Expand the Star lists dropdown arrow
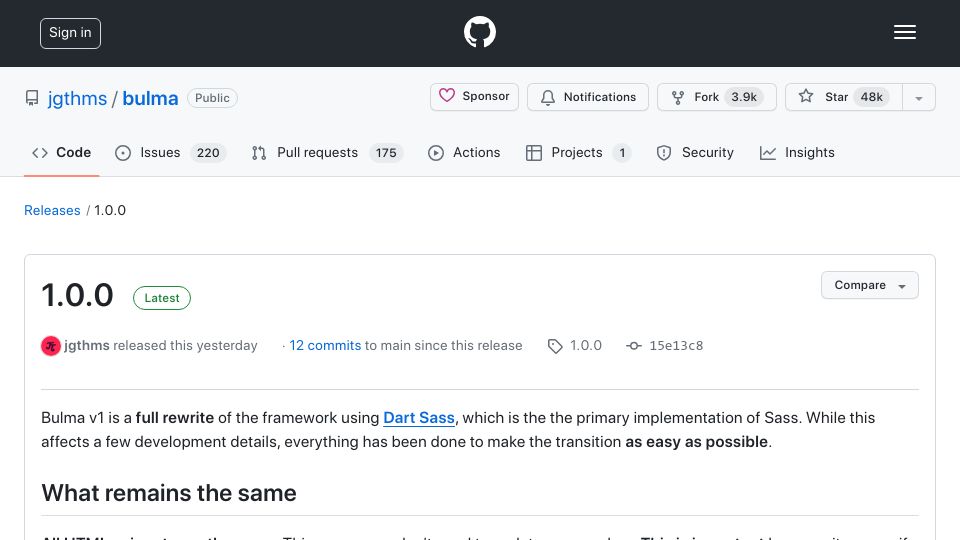The image size is (960, 540). 919,97
